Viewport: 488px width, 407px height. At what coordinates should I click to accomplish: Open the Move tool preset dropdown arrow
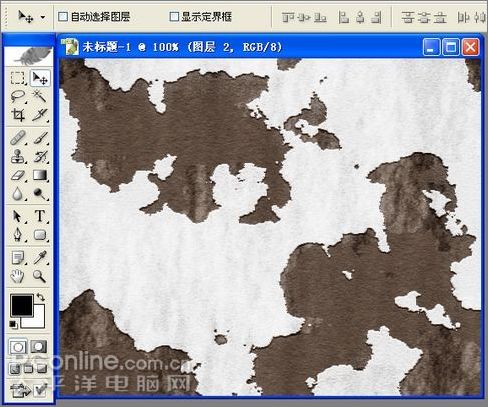click(43, 17)
